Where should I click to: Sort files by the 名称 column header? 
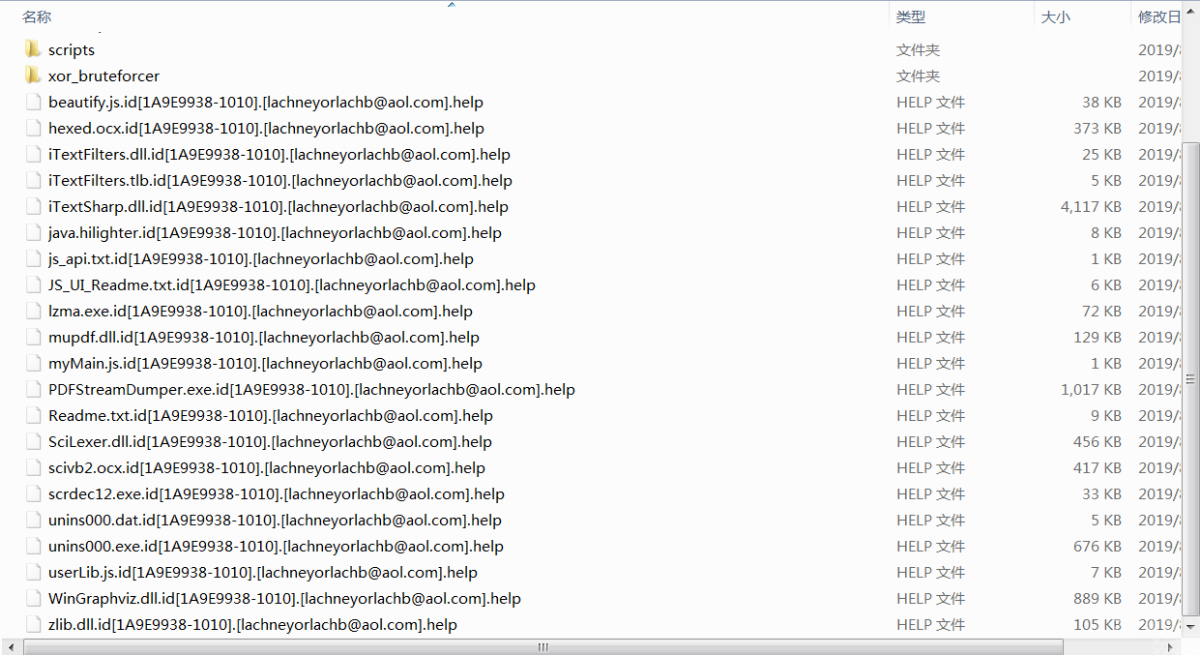click(x=36, y=17)
